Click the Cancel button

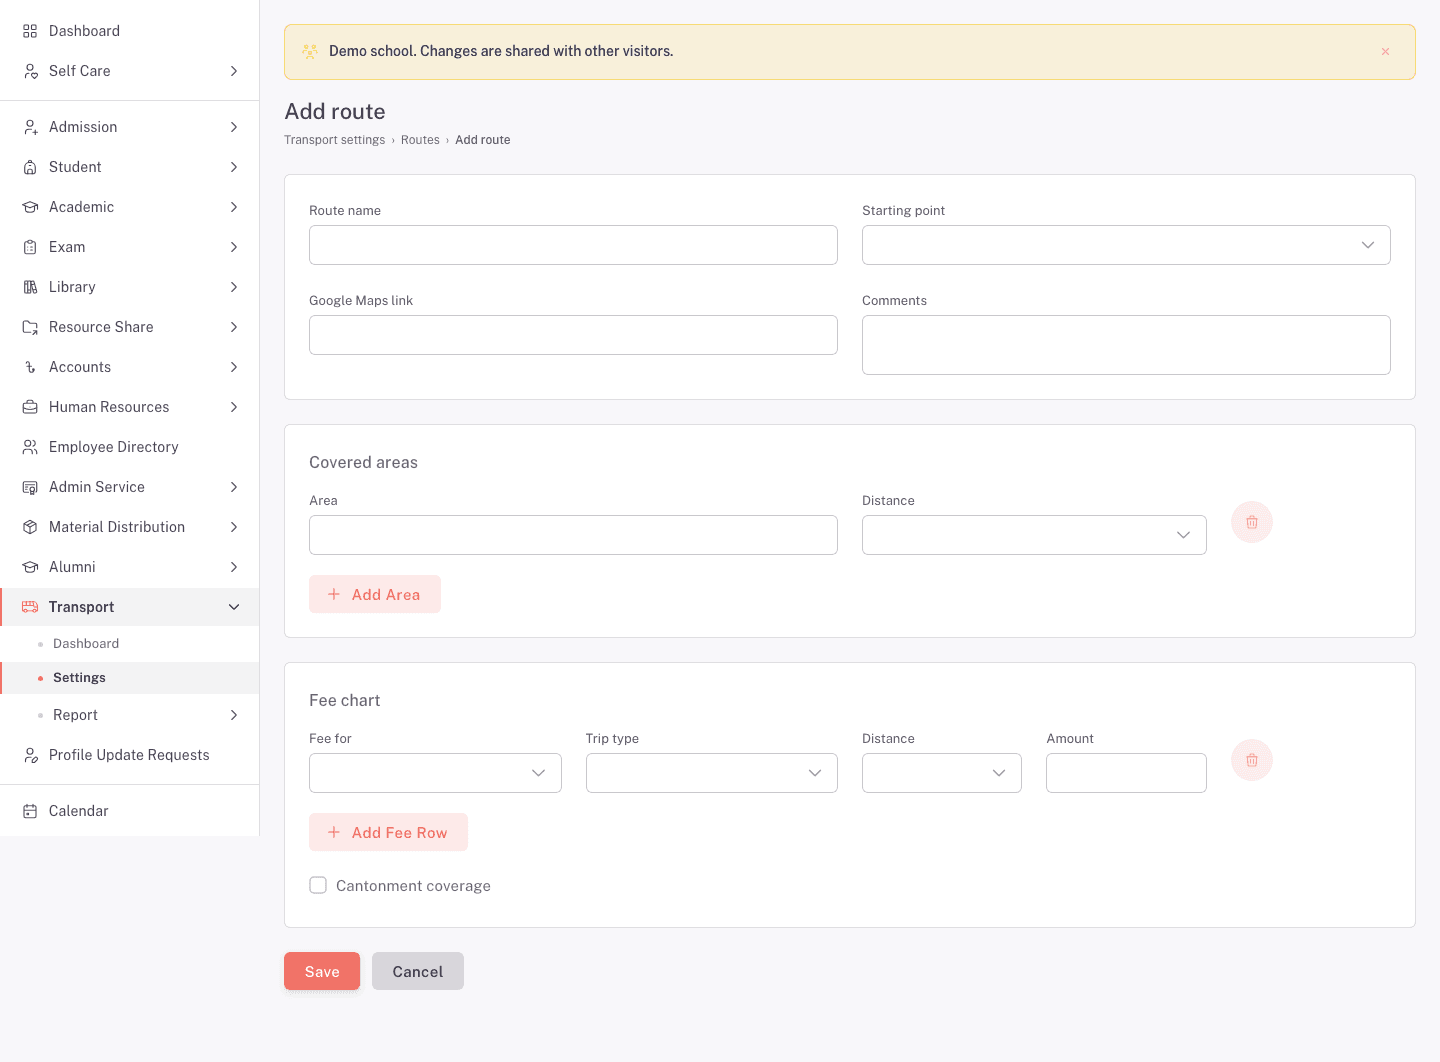point(418,971)
